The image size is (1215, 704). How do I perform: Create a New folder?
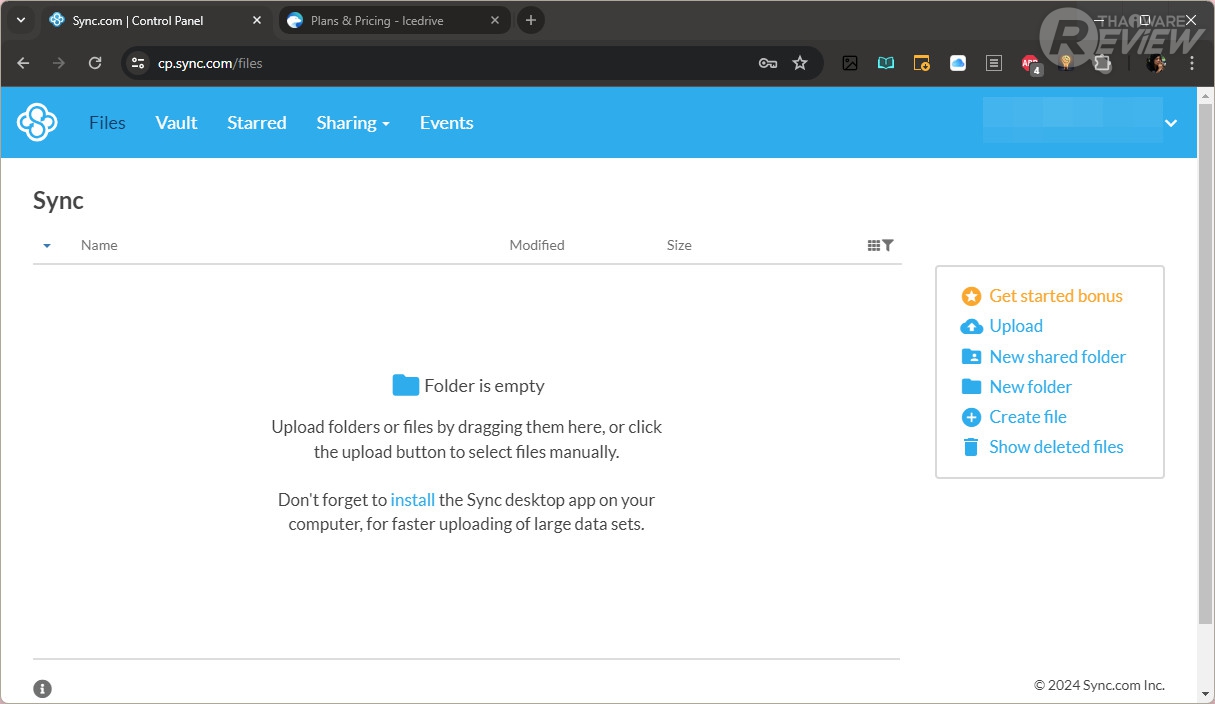coord(1030,387)
